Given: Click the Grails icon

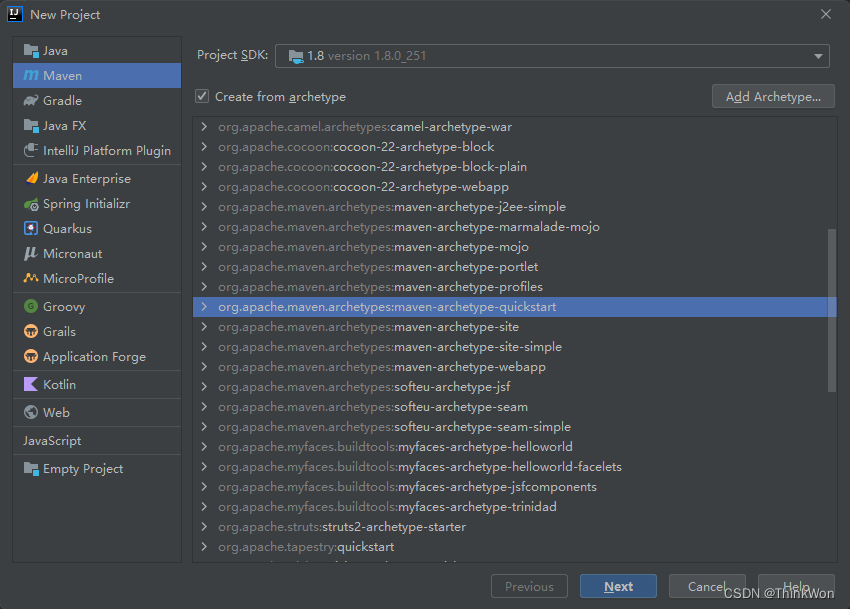Looking at the screenshot, I should pyautogui.click(x=31, y=331).
